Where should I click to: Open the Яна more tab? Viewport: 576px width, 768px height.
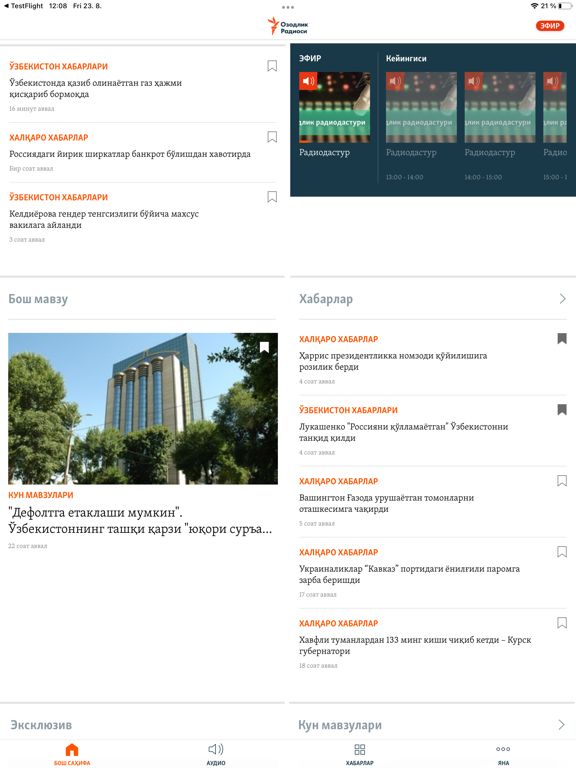point(503,754)
